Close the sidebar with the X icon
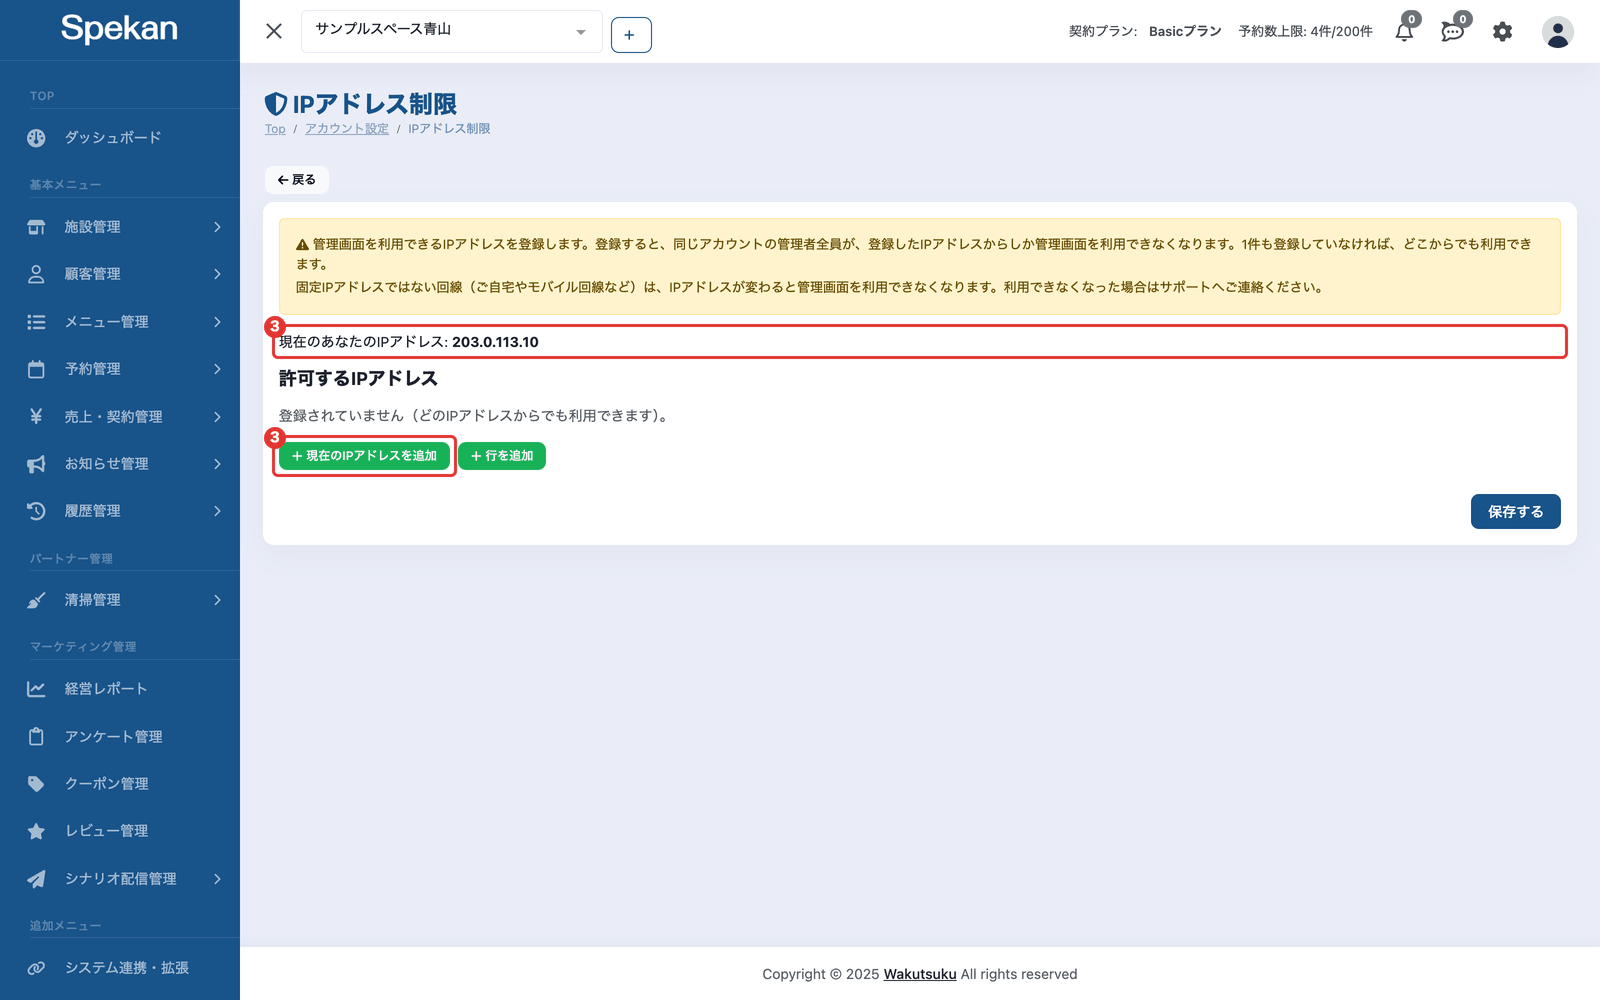This screenshot has height=1000, width=1600. tap(274, 31)
